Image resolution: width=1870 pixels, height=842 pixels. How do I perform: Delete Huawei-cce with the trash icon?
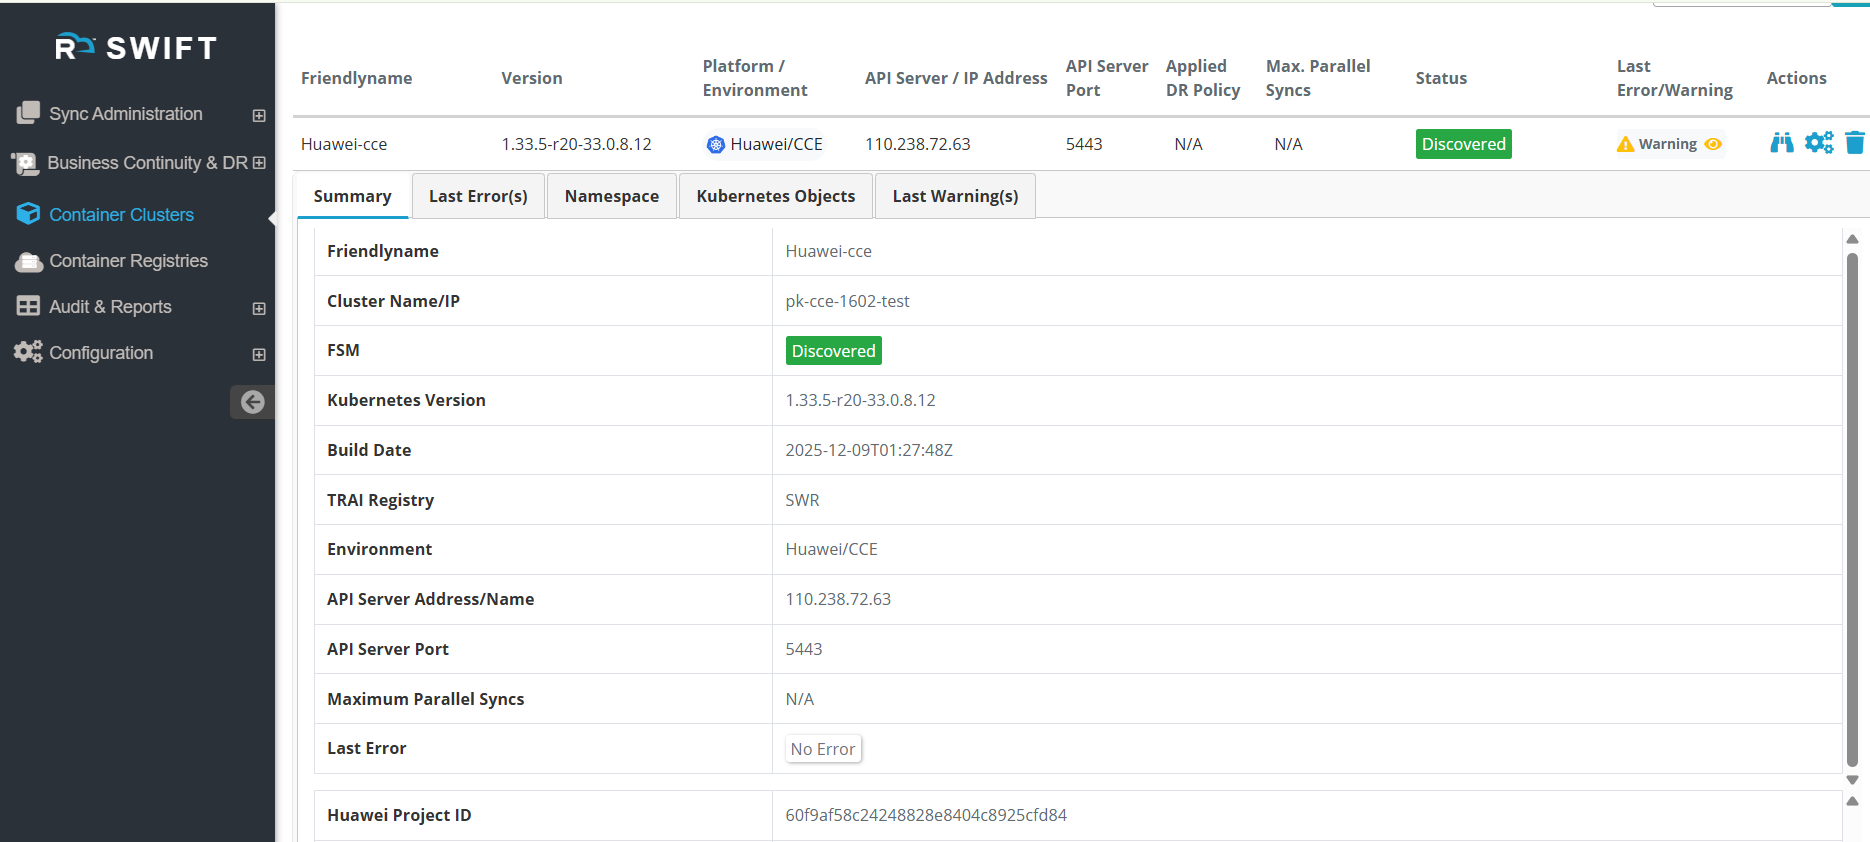[x=1855, y=143]
